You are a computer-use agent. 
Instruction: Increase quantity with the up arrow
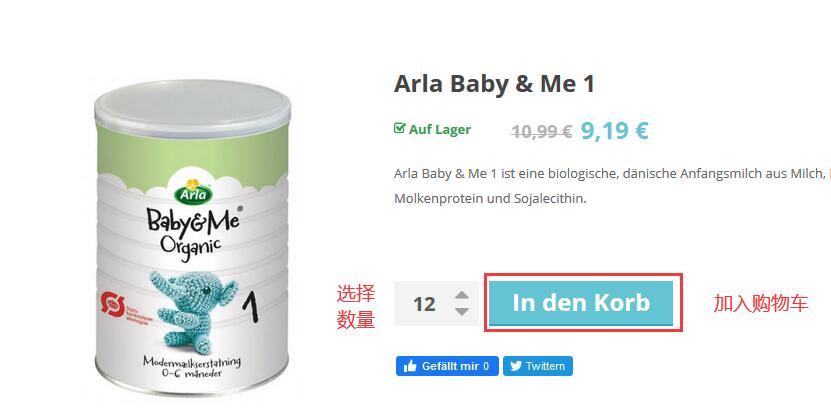click(x=462, y=295)
